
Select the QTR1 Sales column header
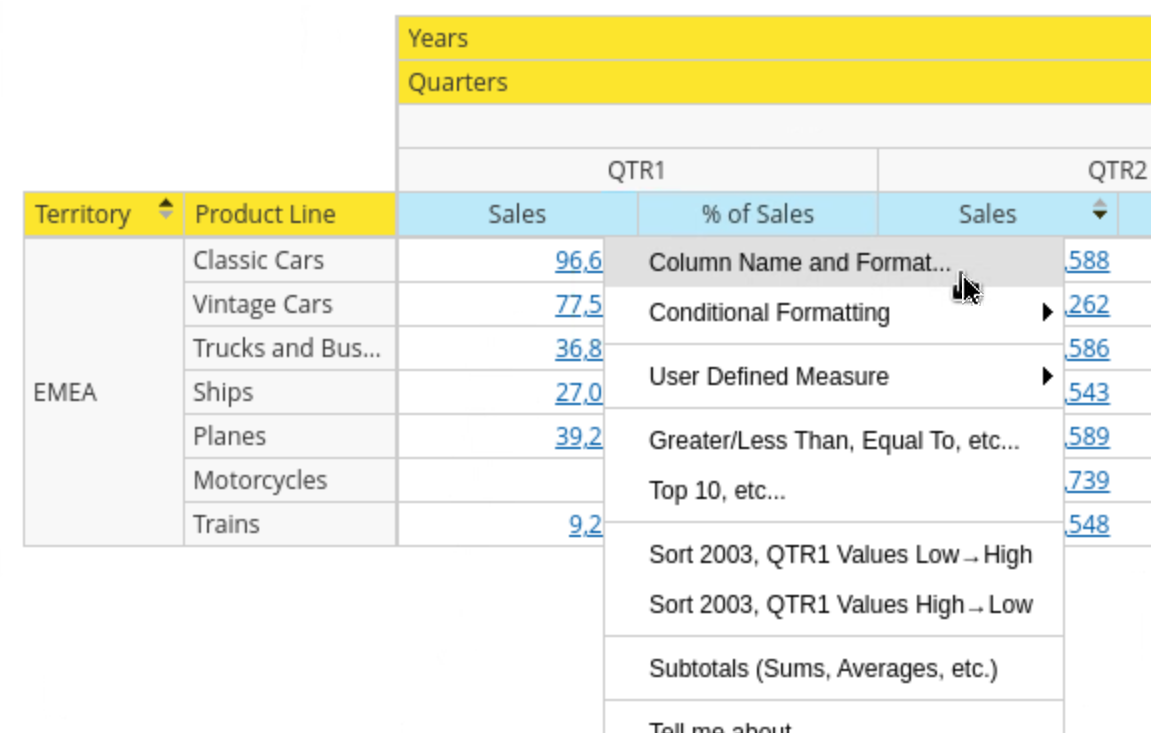[x=517, y=215]
